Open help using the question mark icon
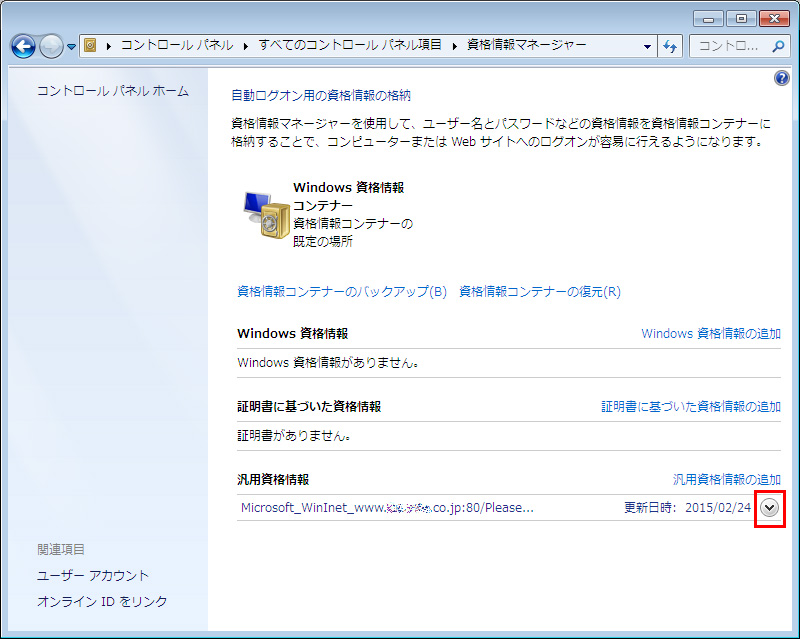 click(x=781, y=78)
